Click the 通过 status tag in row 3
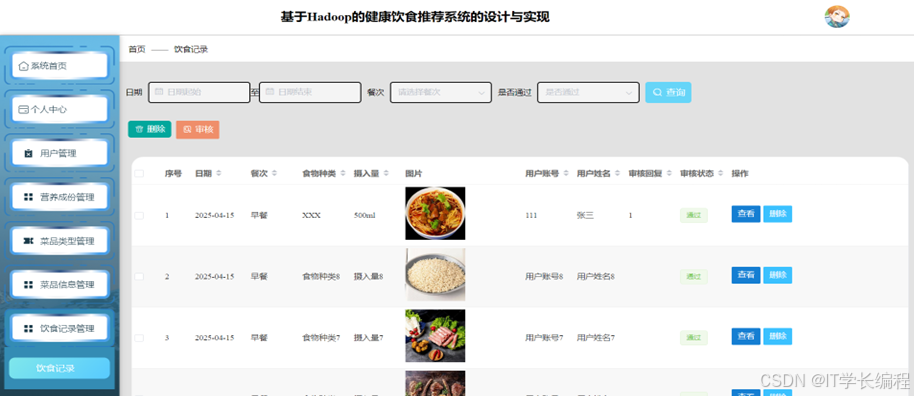The width and height of the screenshot is (914, 396). point(694,338)
